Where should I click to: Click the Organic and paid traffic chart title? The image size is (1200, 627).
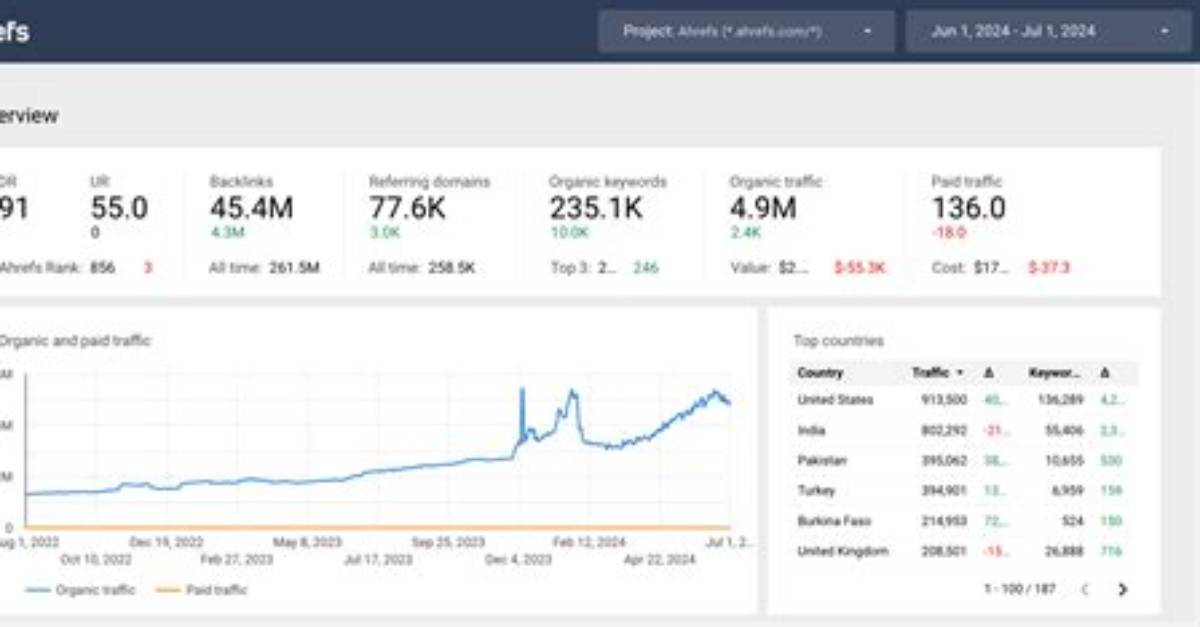[x=75, y=341]
